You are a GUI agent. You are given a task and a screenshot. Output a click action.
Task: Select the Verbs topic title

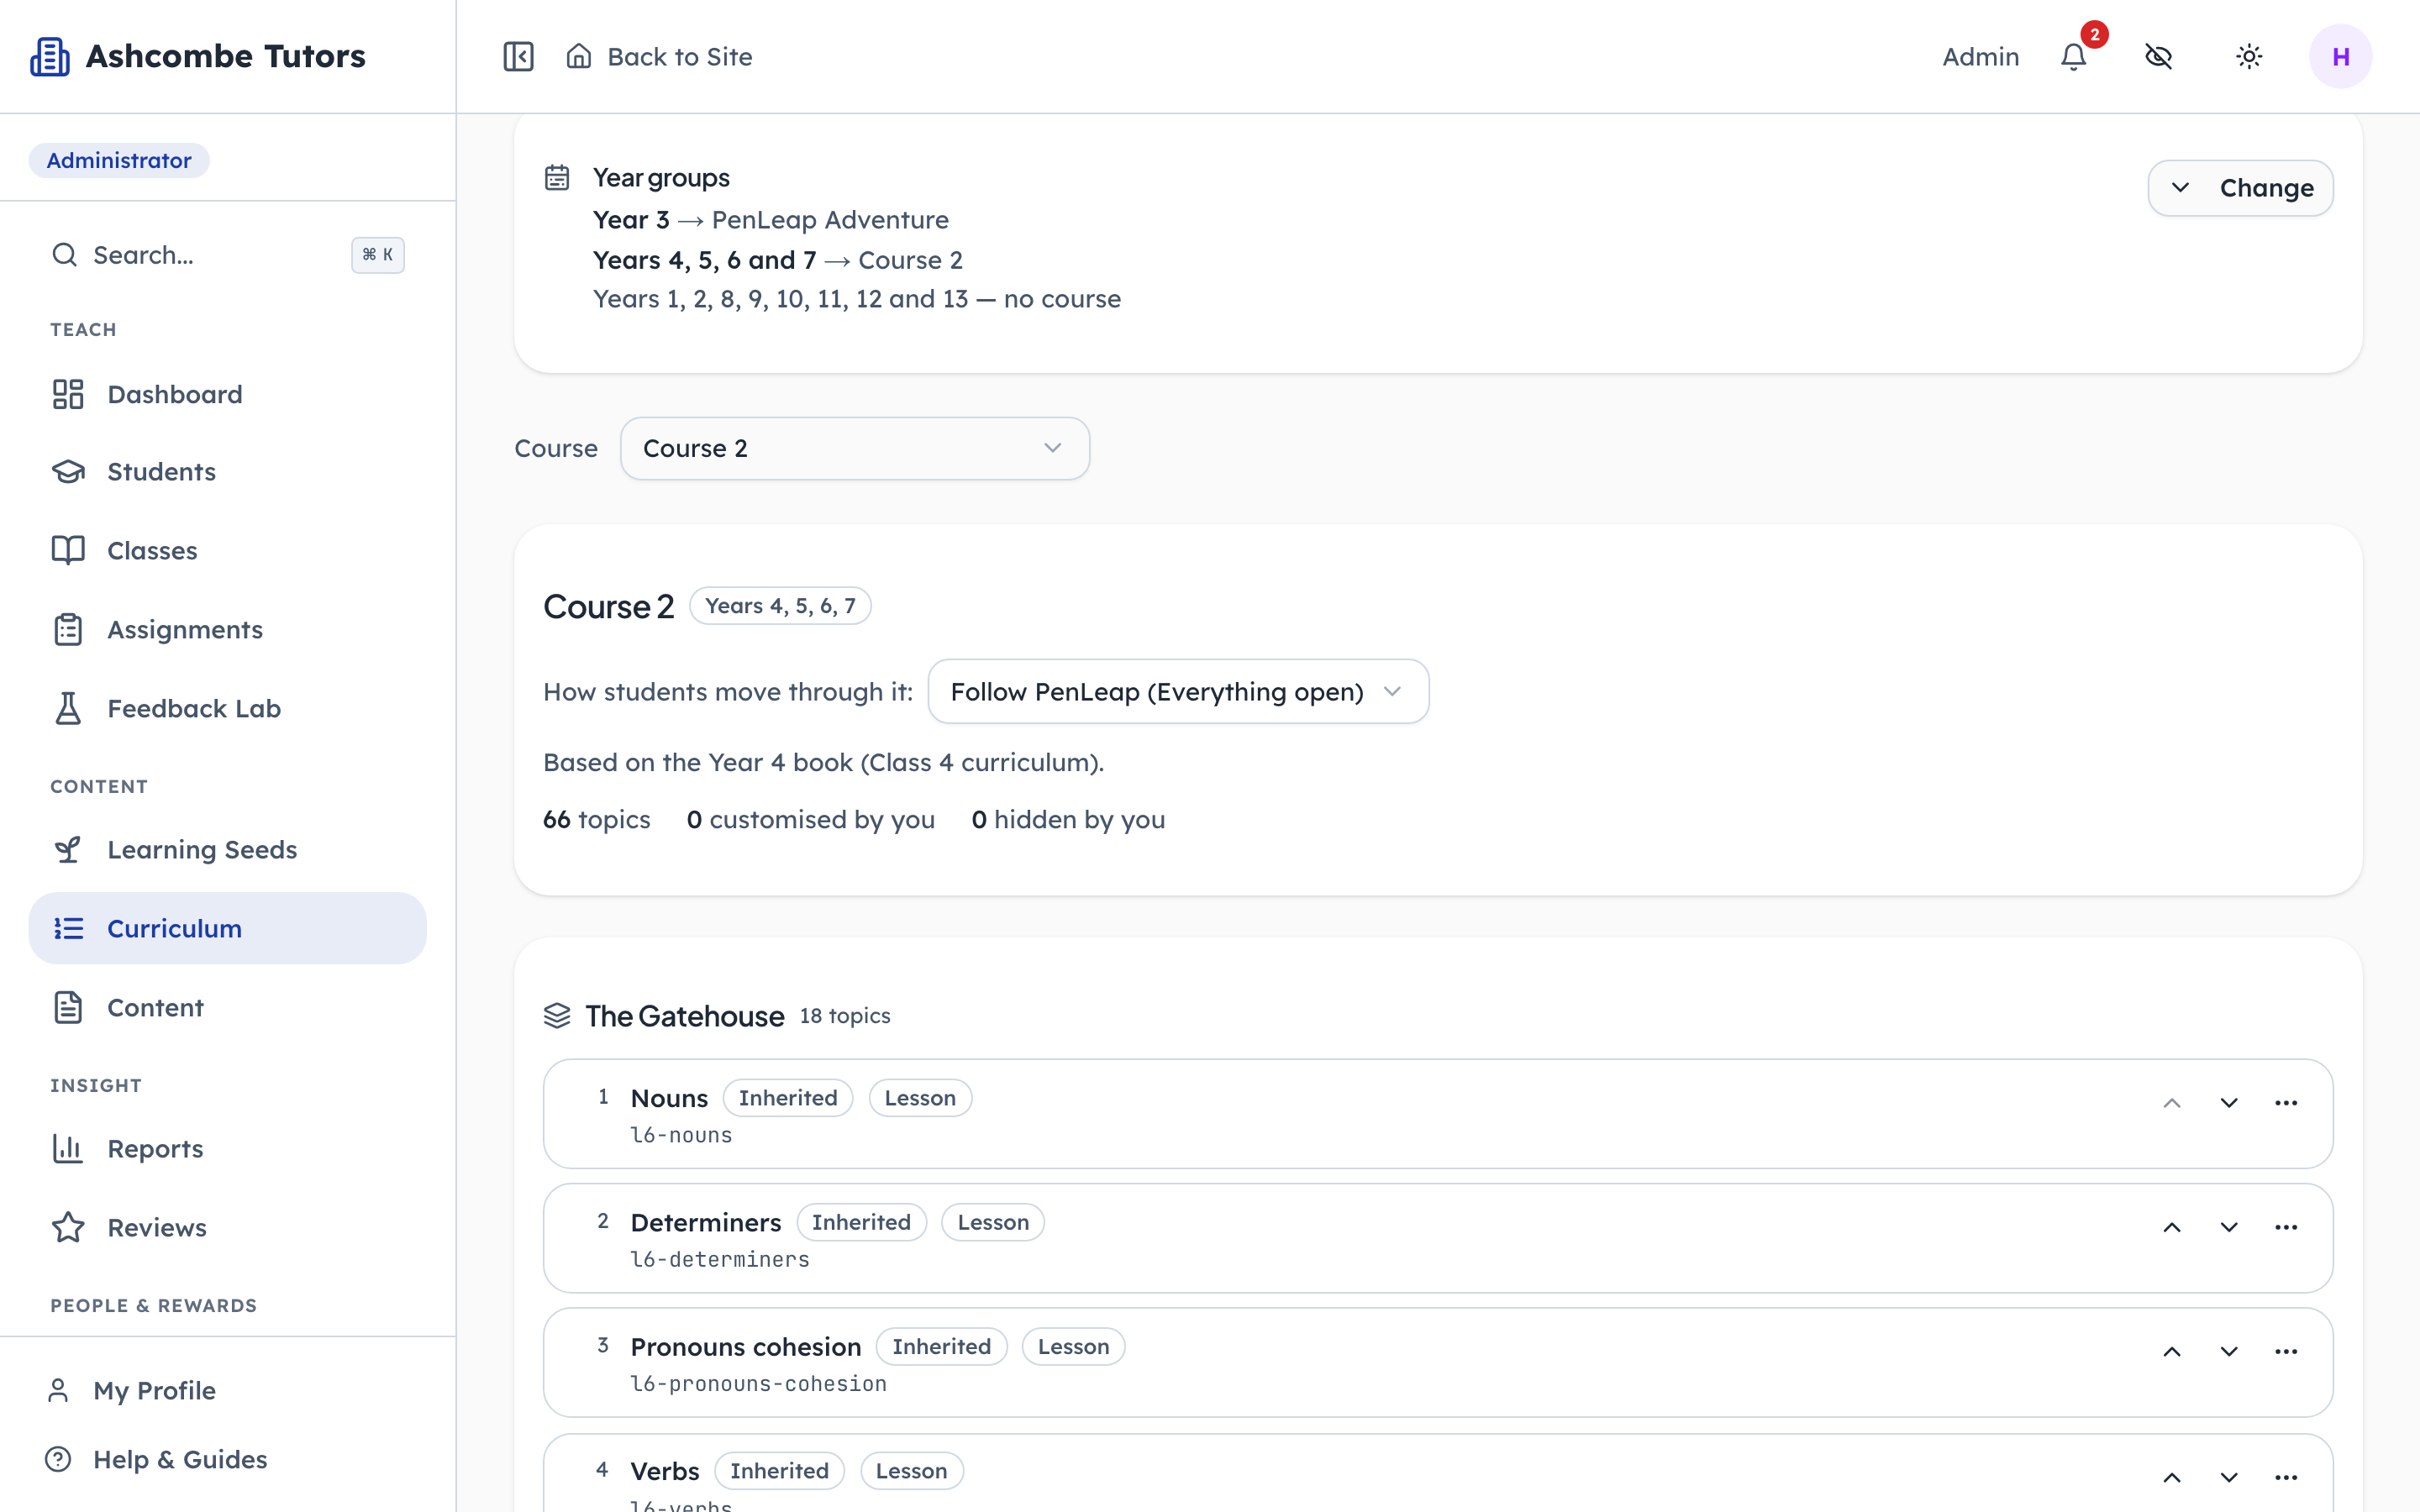click(665, 1471)
